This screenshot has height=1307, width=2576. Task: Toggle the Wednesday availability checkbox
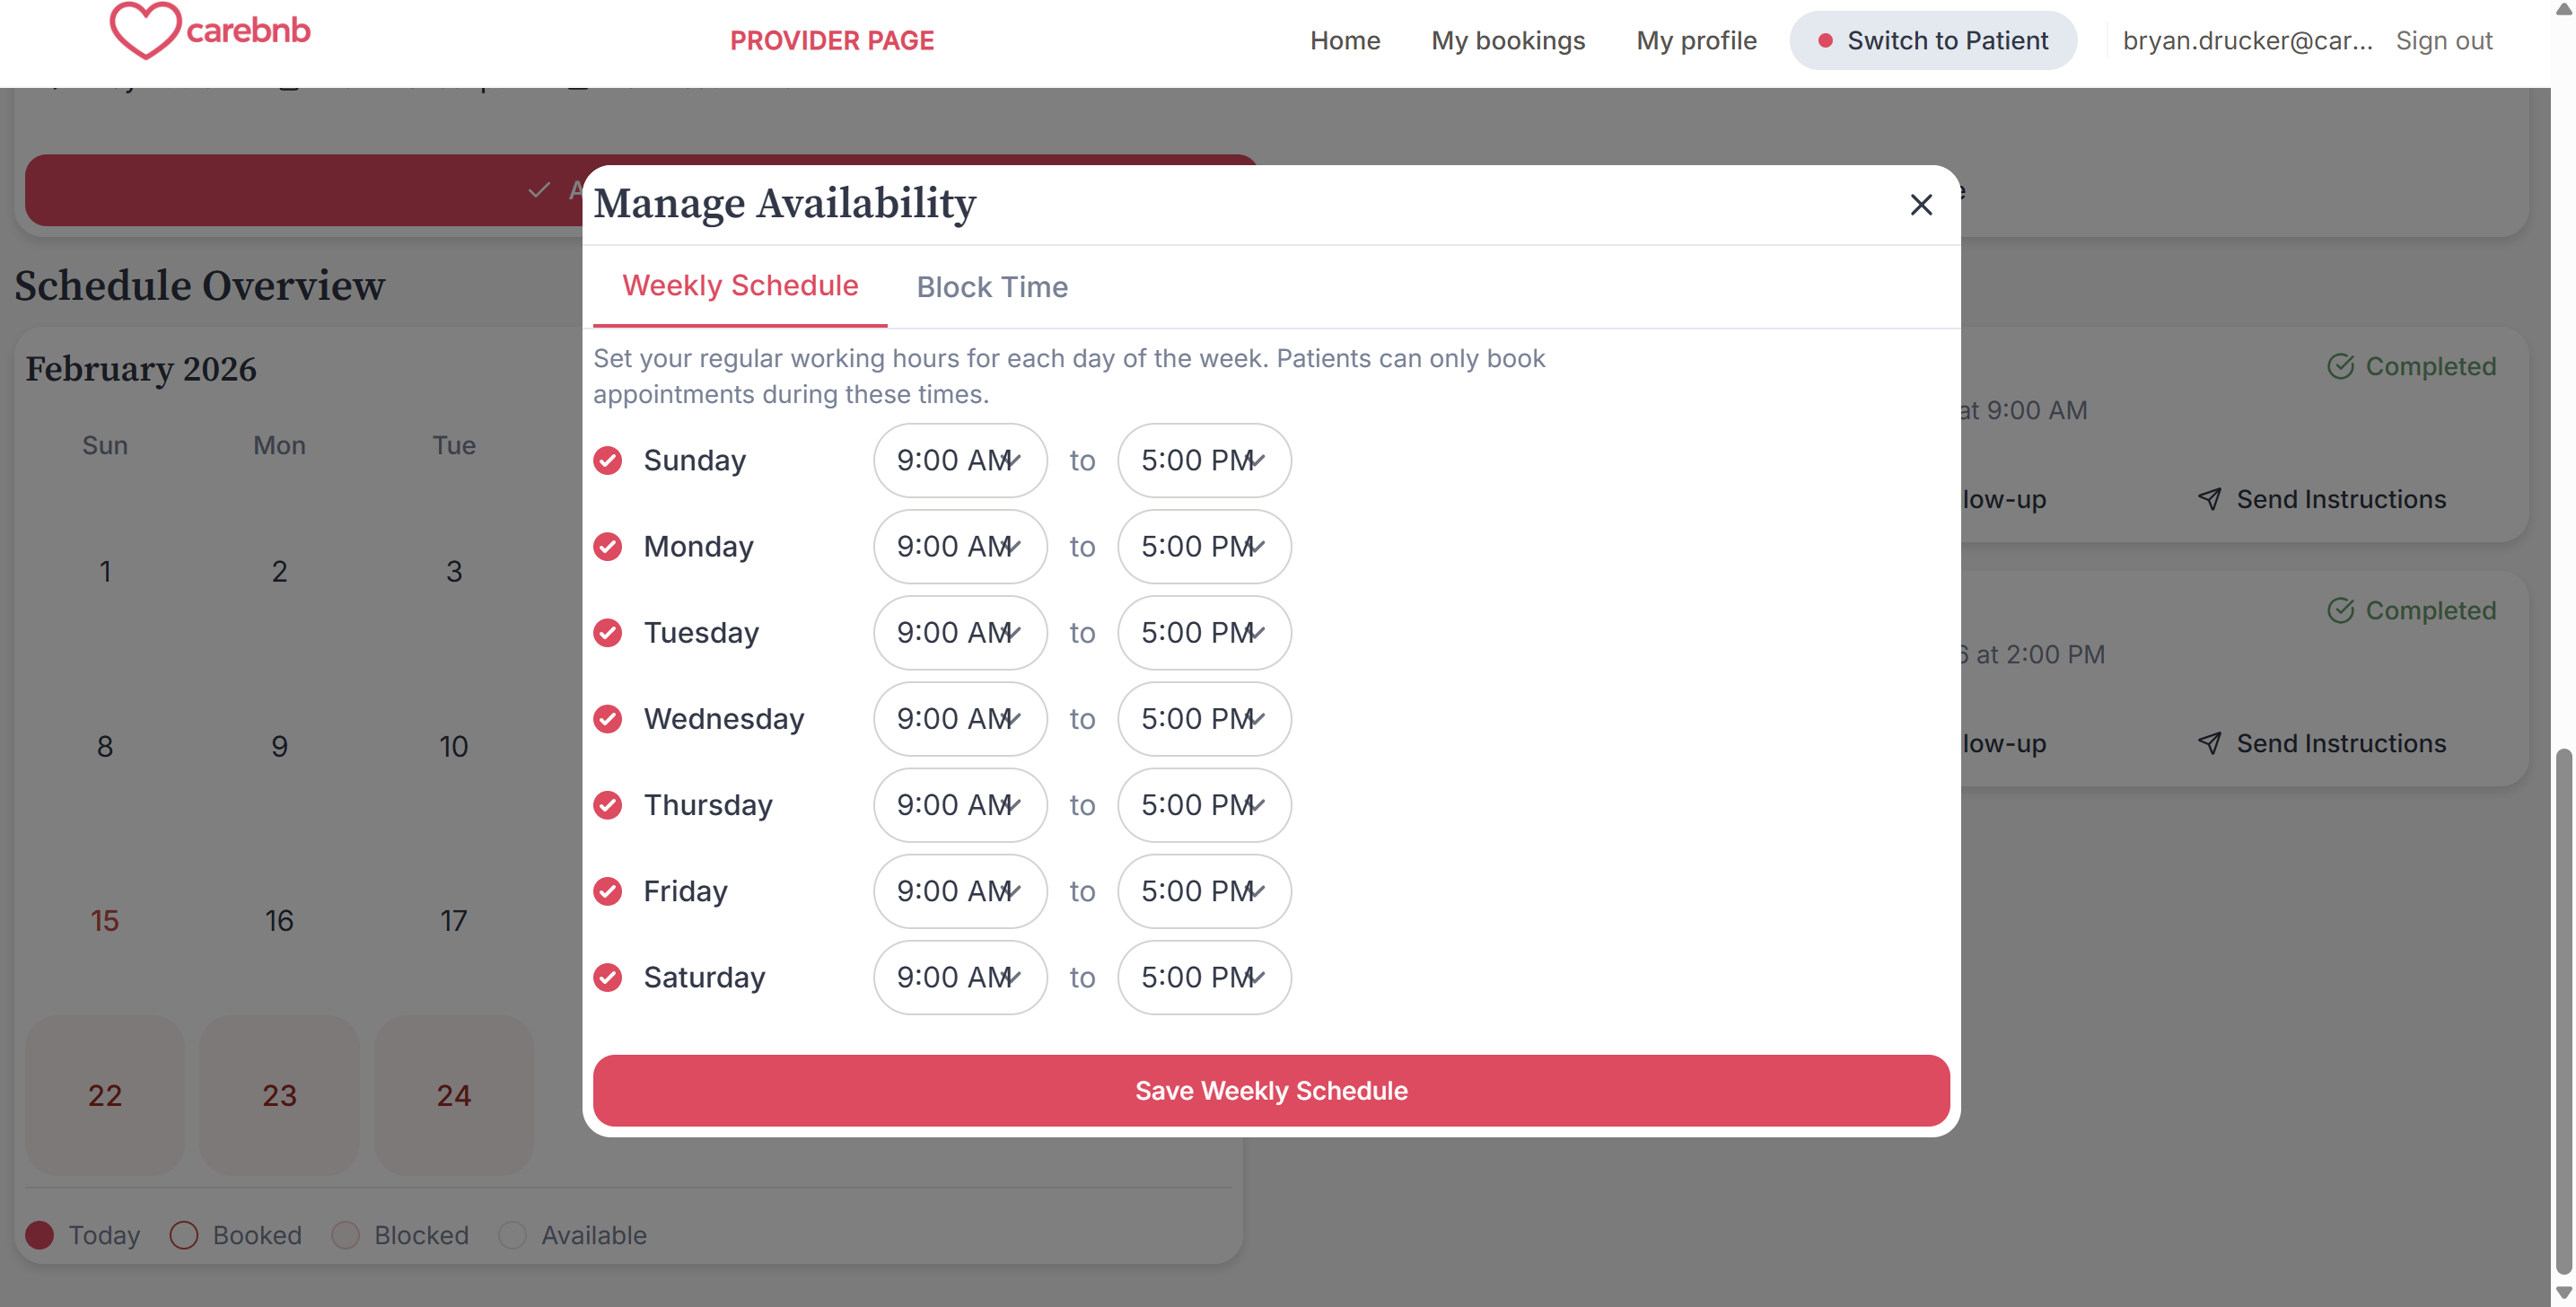point(608,718)
